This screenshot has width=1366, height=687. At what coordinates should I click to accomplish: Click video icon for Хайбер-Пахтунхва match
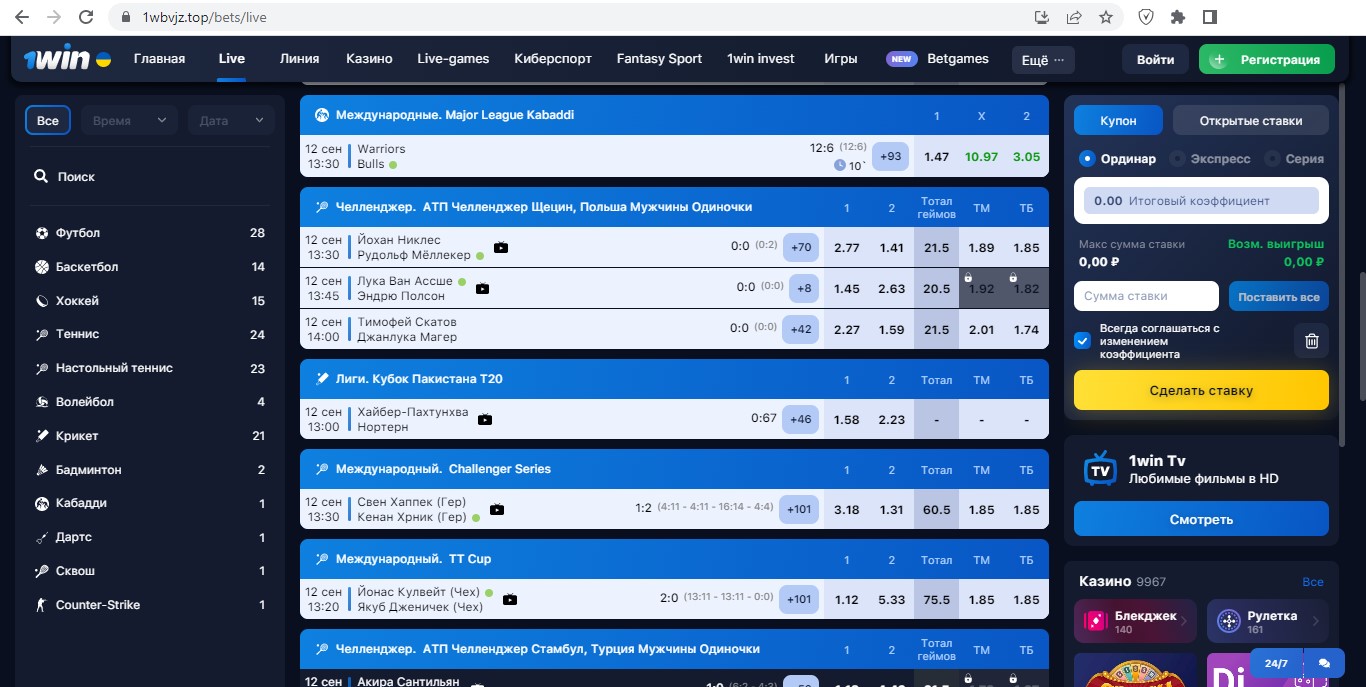point(485,420)
